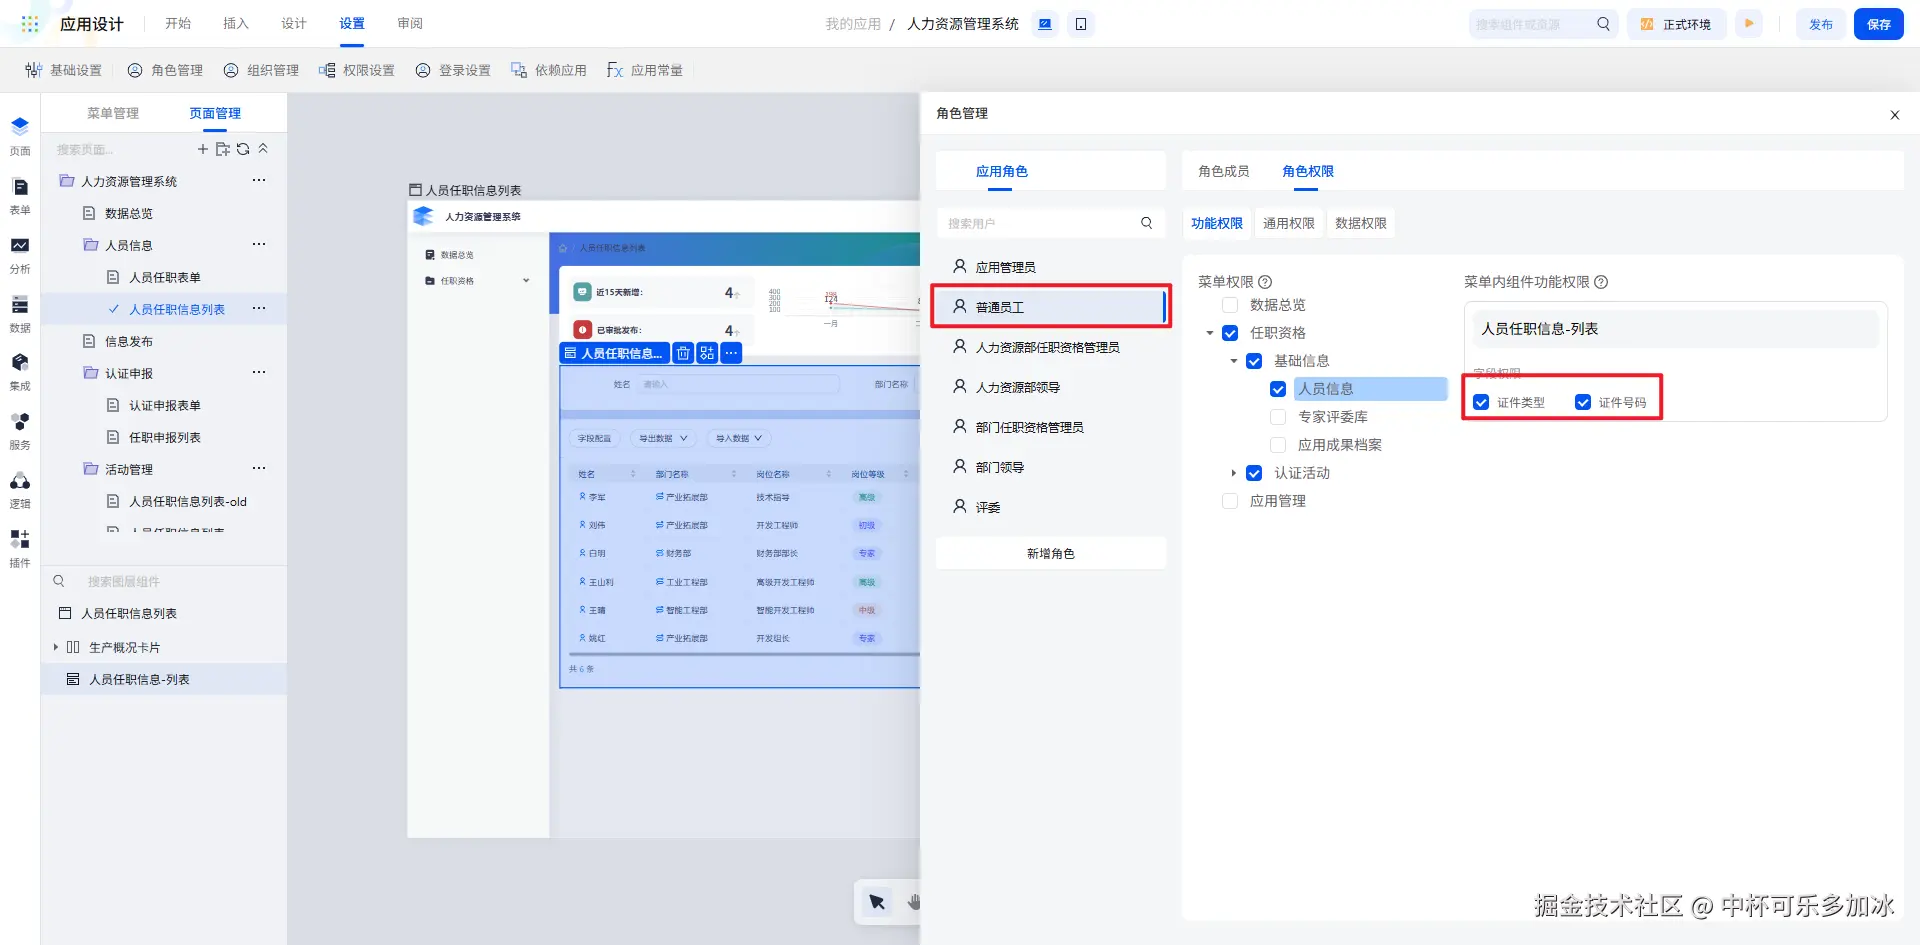
Task: Click the 新增角色 button
Action: [1051, 553]
